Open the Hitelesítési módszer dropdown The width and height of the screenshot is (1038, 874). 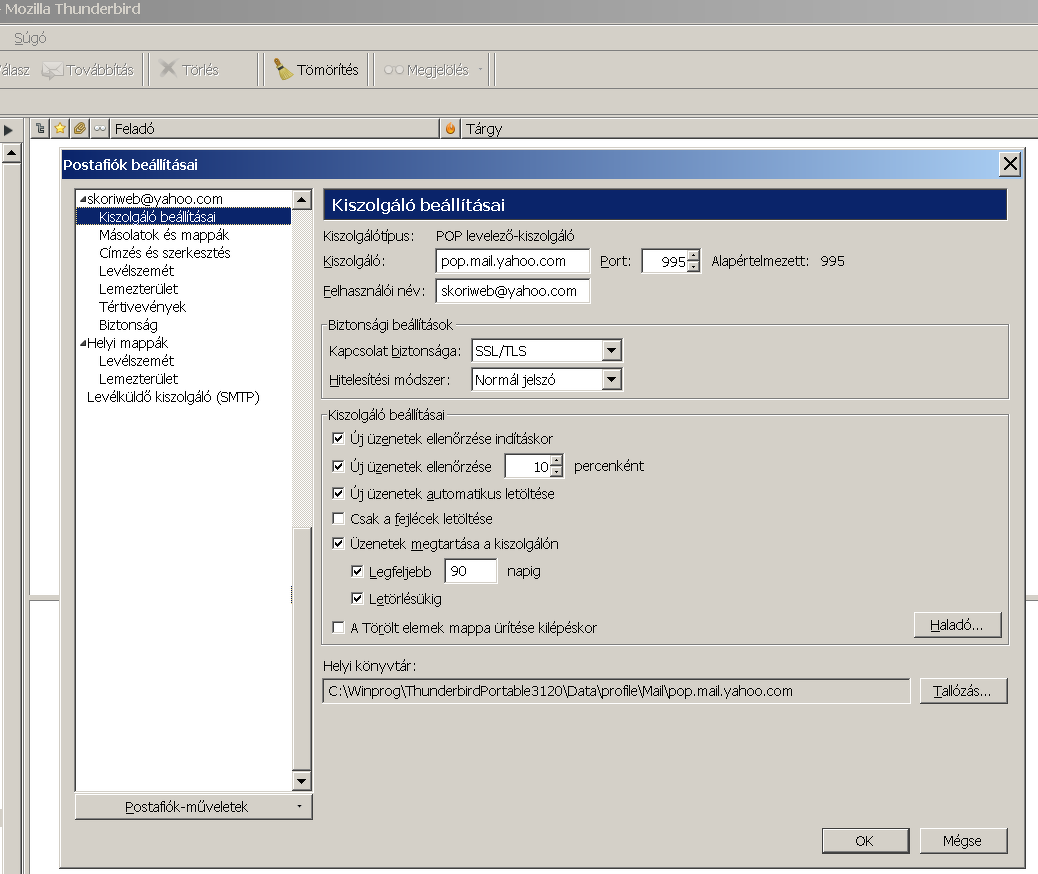click(612, 379)
